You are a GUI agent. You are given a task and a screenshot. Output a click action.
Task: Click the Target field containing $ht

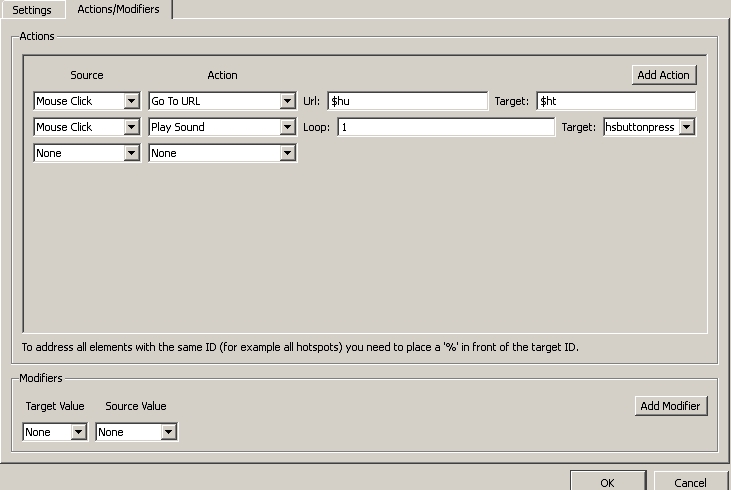click(x=615, y=101)
